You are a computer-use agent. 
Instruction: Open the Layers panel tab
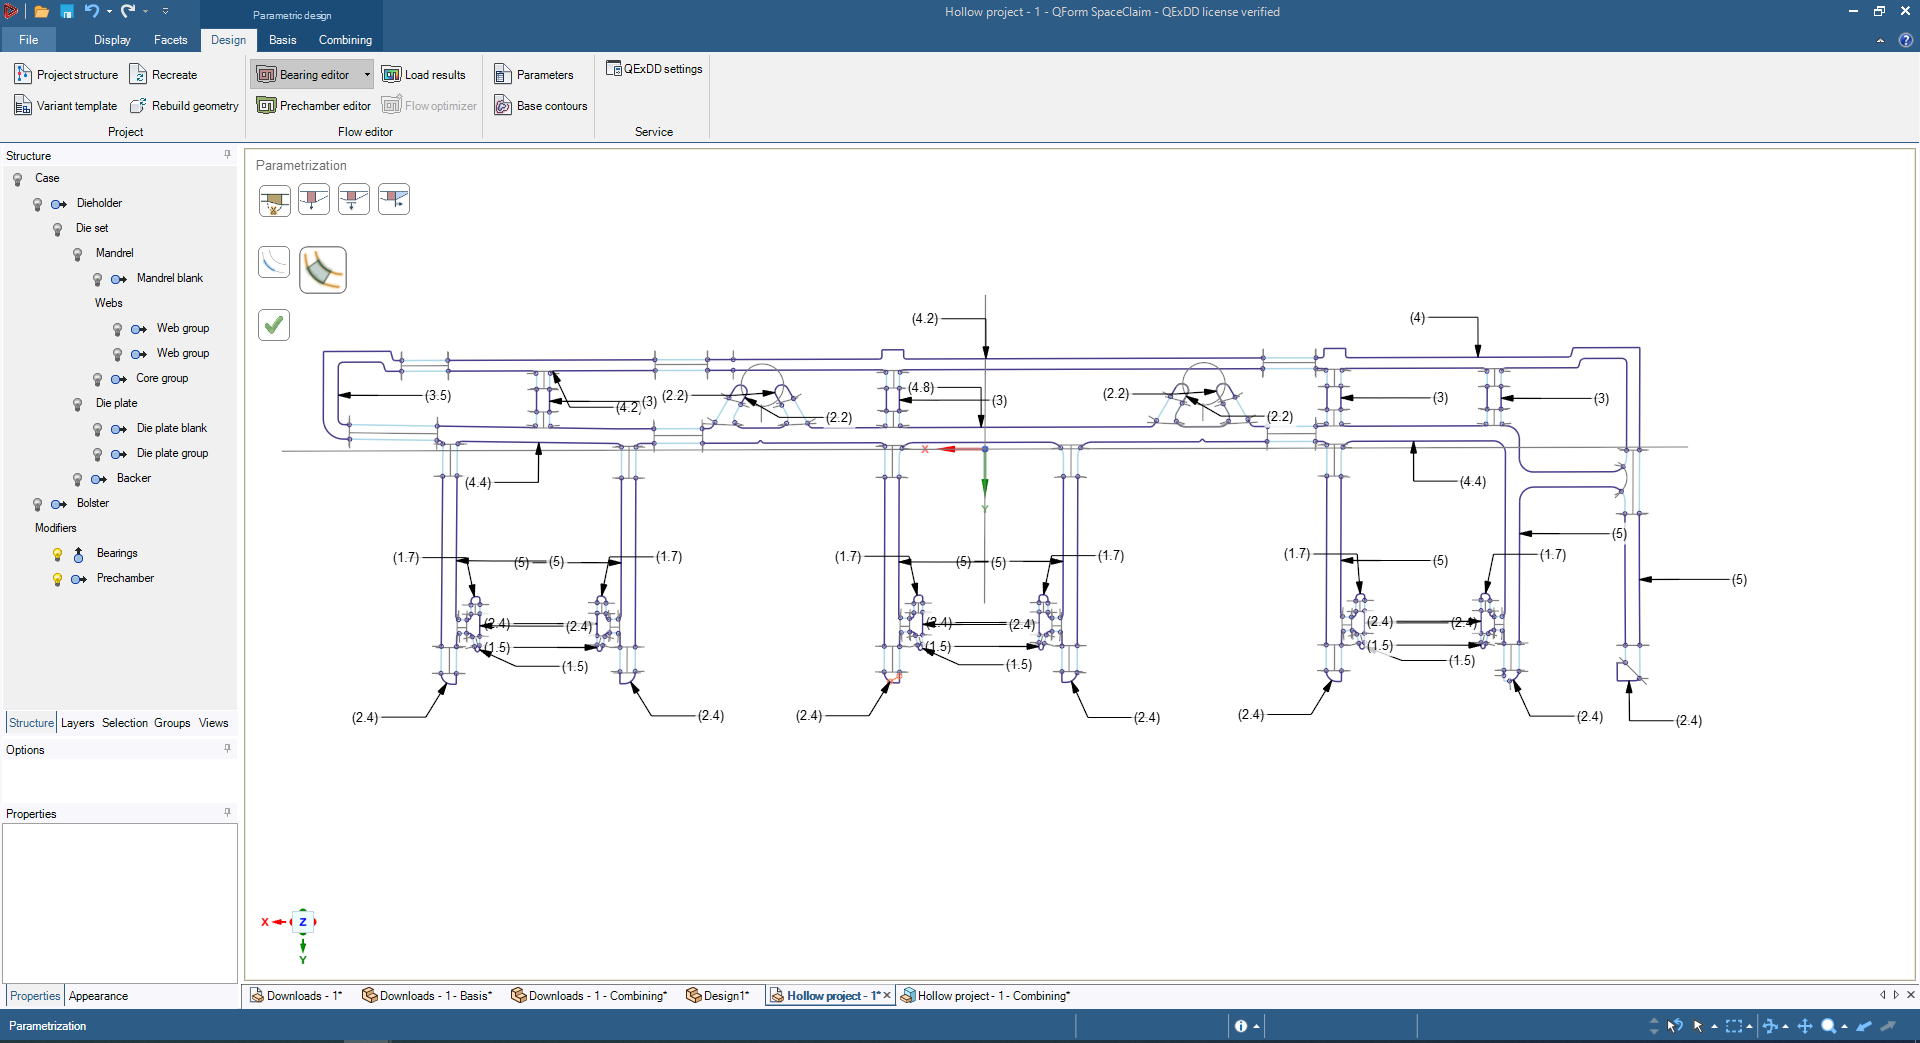pyautogui.click(x=77, y=723)
